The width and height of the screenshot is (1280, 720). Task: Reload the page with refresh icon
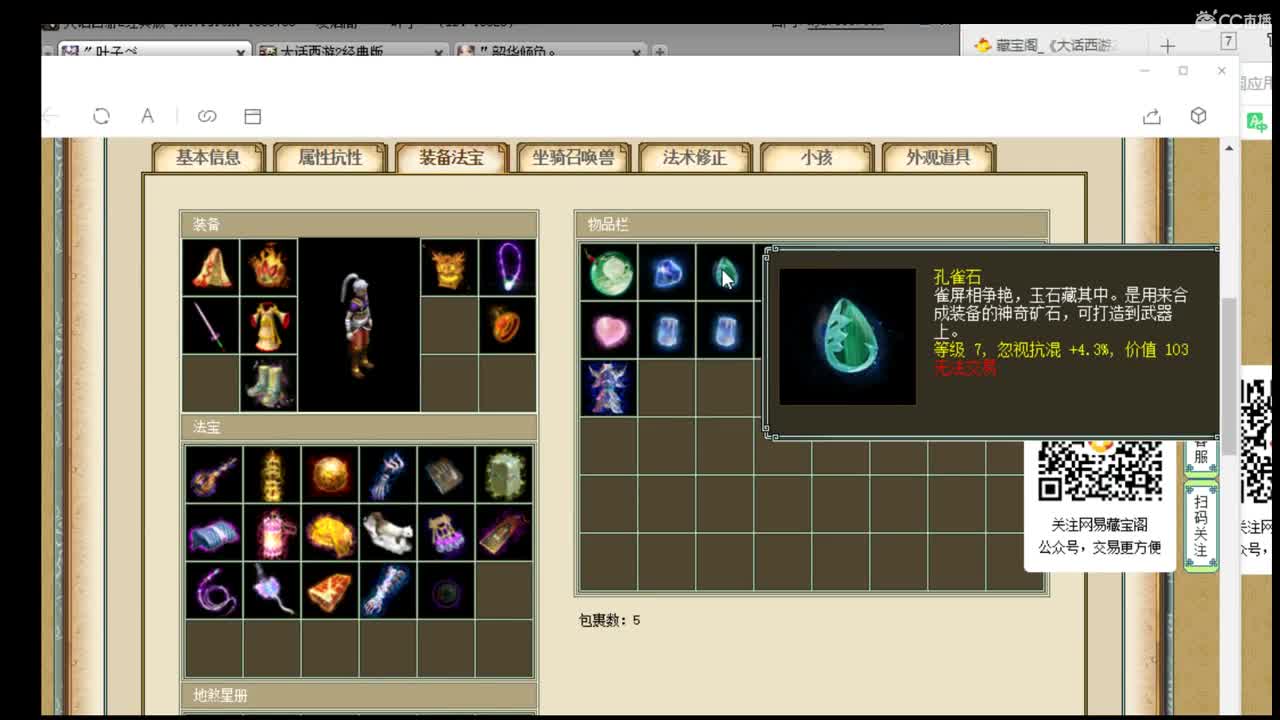point(101,116)
